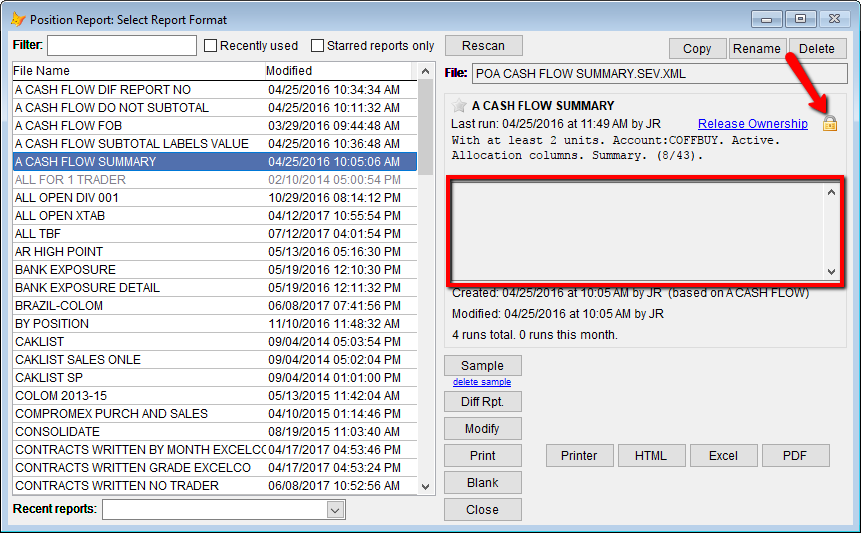Select CONSOLIDATE report

[x=215, y=432]
